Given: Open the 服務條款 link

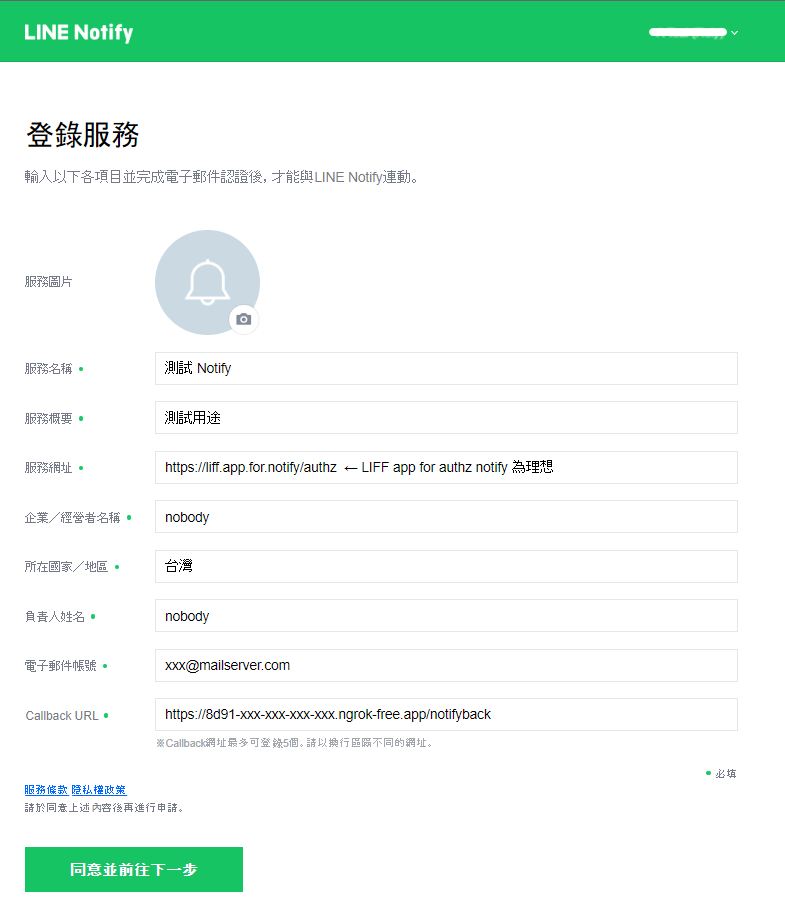Looking at the screenshot, I should coord(46,790).
